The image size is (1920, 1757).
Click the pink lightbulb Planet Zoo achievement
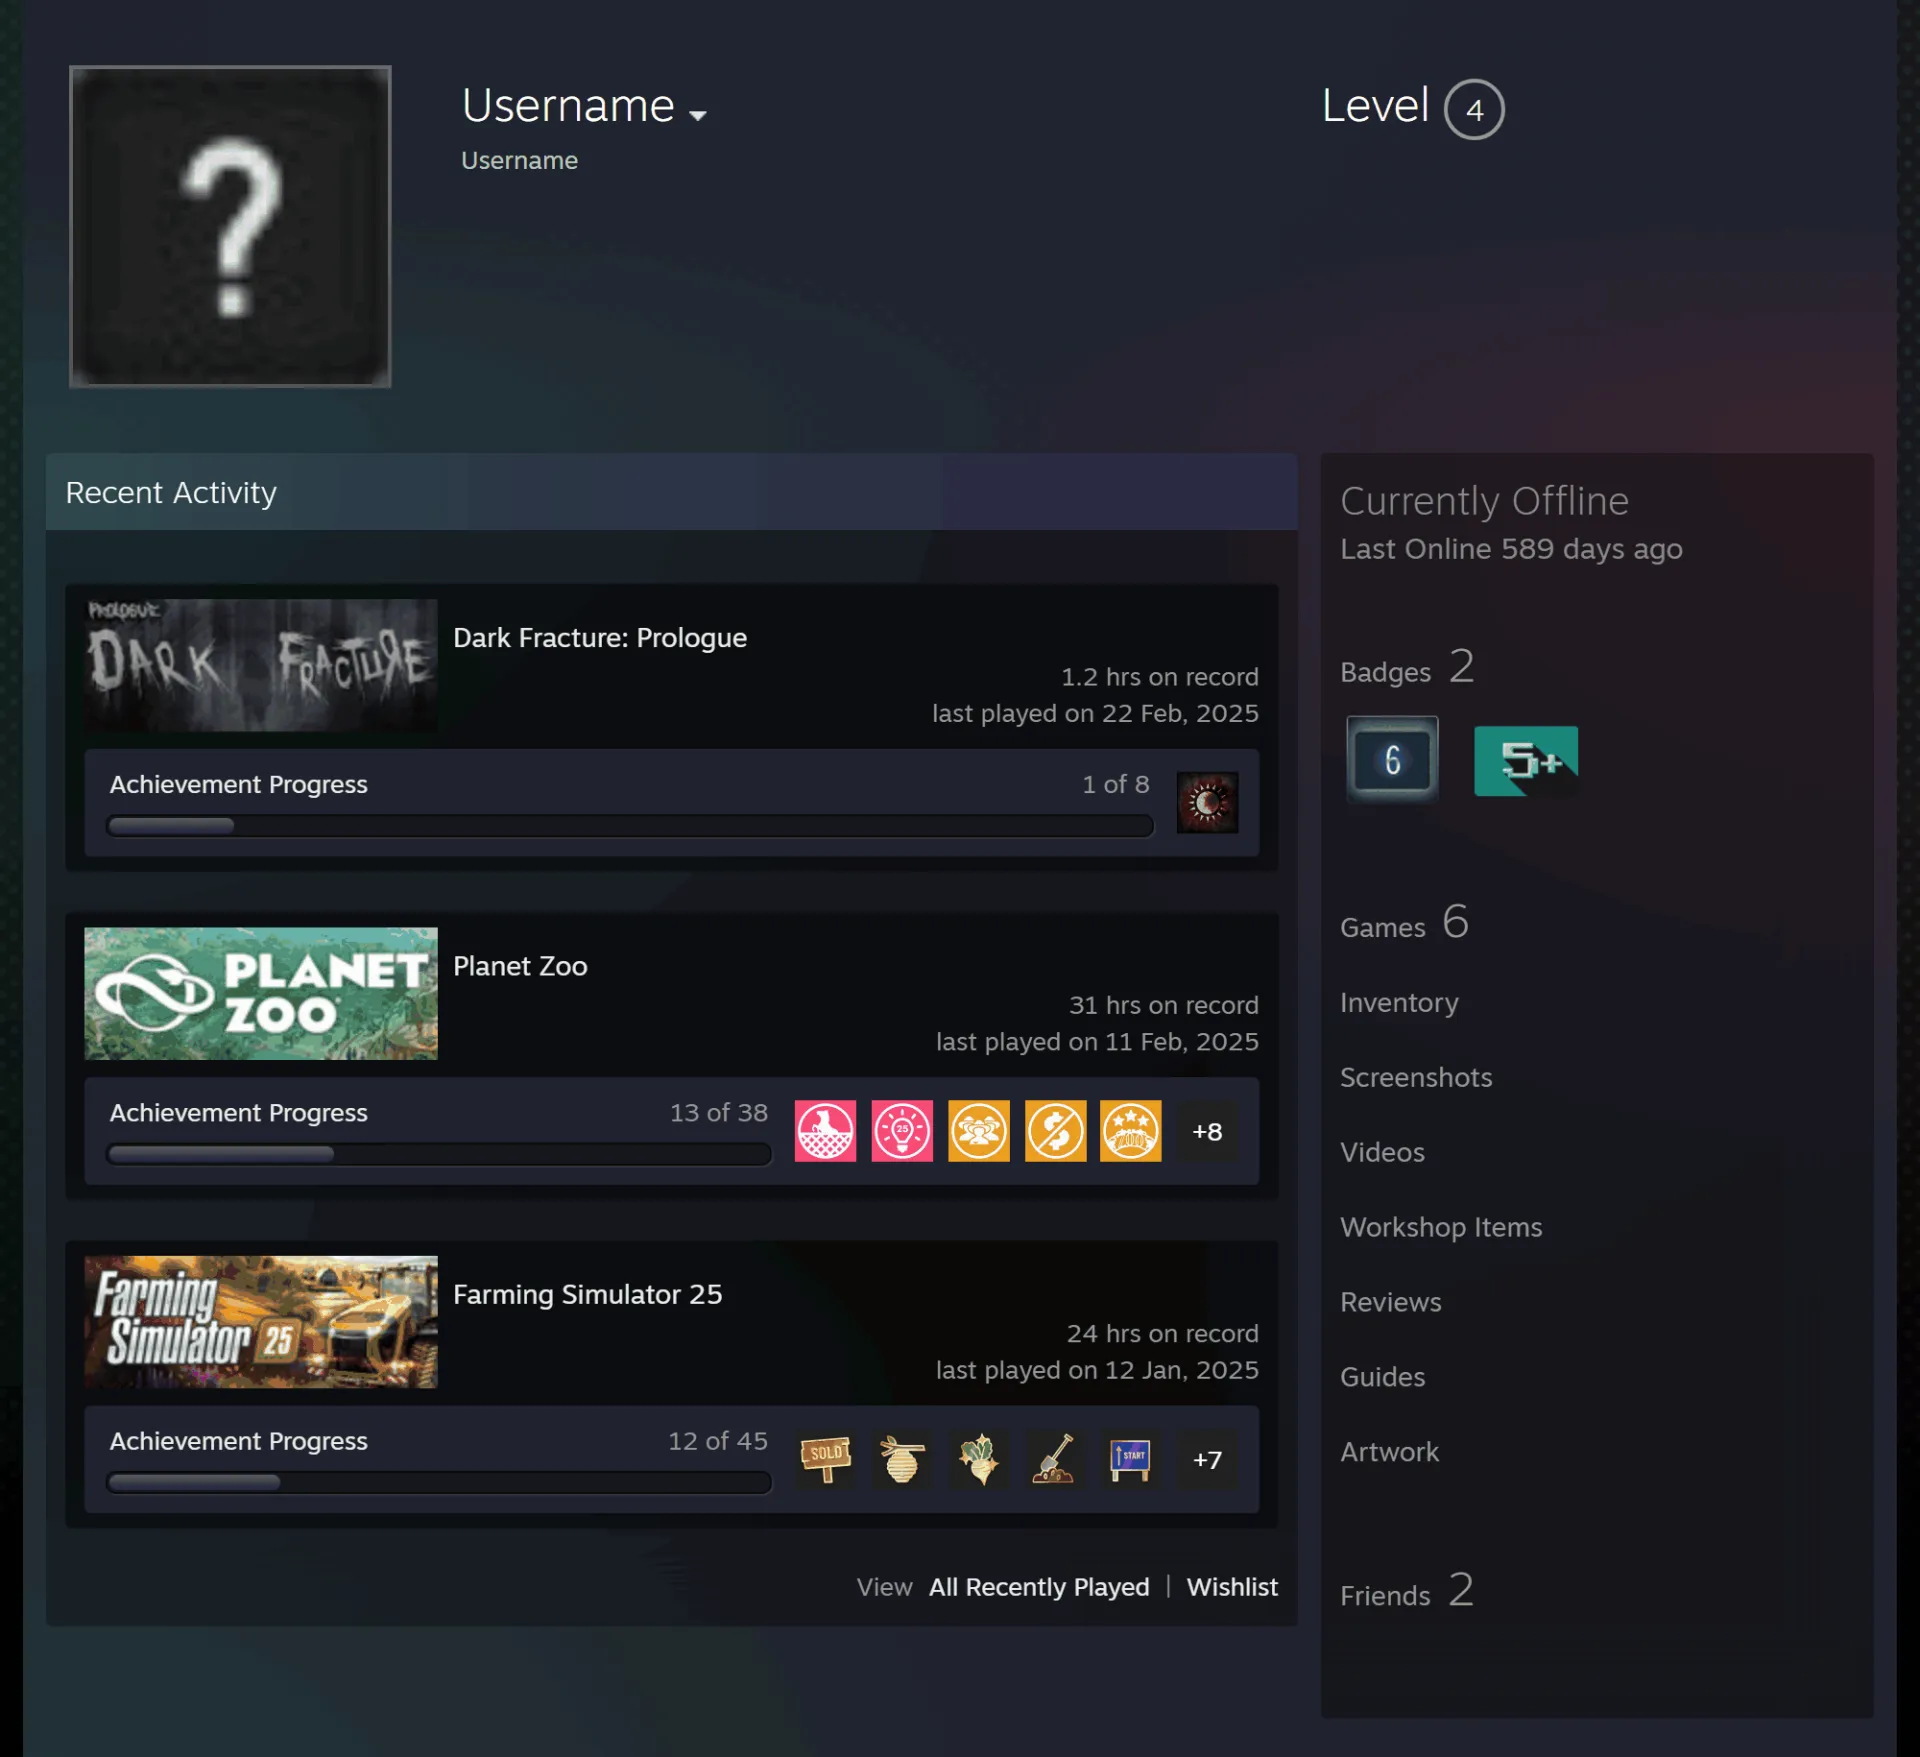[902, 1131]
